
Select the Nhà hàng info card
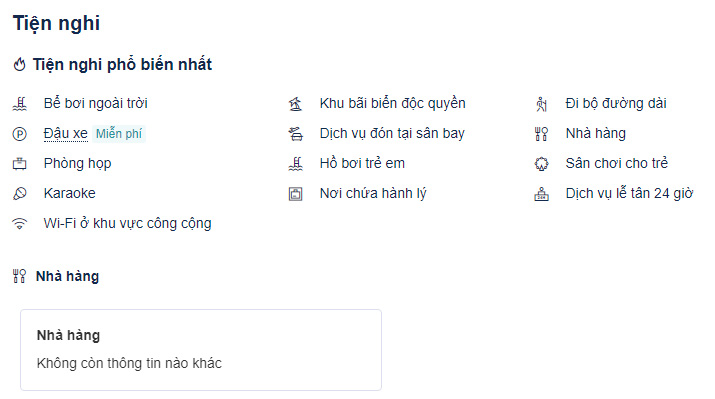tap(201, 350)
